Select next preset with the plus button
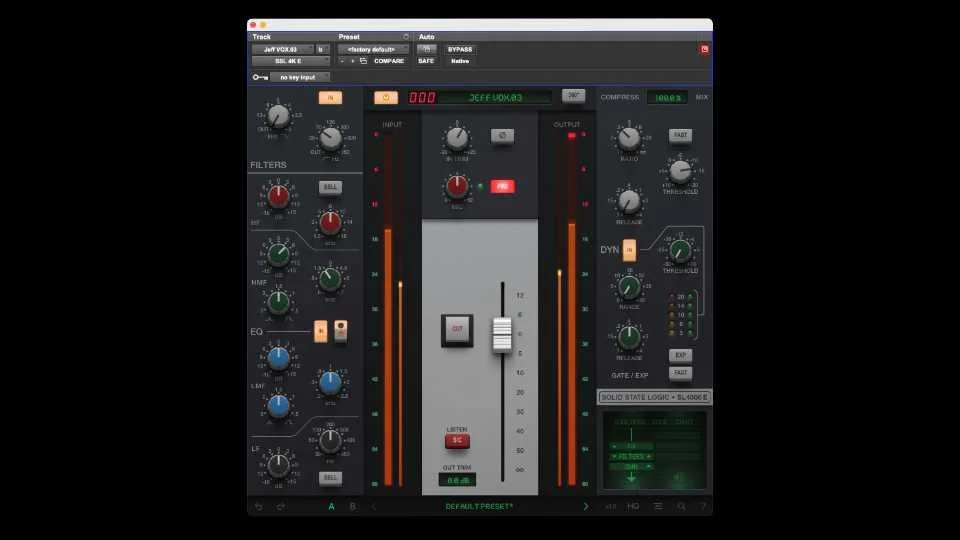 (x=353, y=61)
